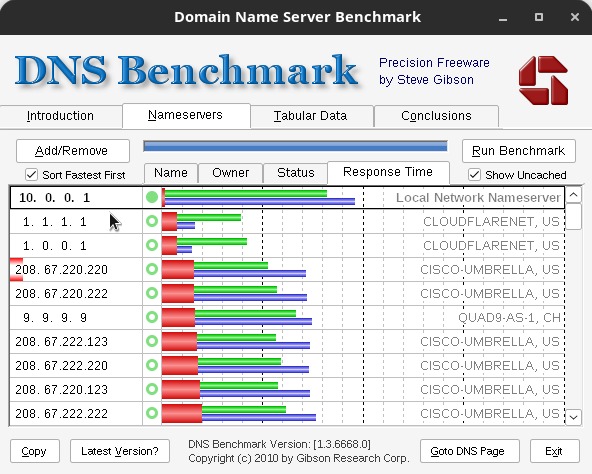Viewport: 592px width, 474px height.
Task: Click the Copy button
Action: pyautogui.click(x=35, y=451)
